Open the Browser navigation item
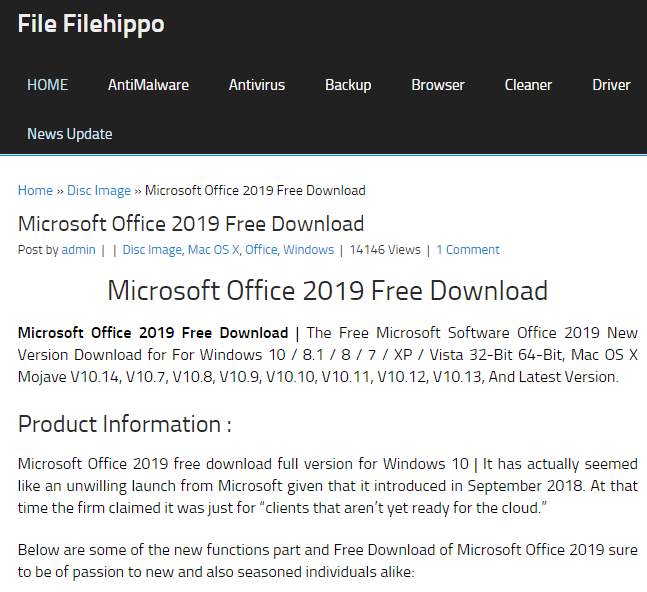This screenshot has width=647, height=592. tap(438, 85)
